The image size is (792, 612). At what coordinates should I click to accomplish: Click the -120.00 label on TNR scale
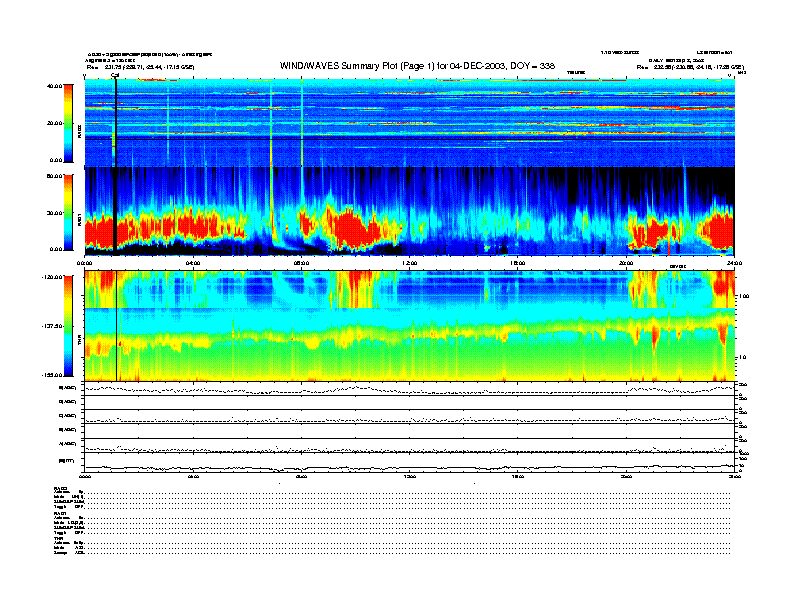point(52,277)
